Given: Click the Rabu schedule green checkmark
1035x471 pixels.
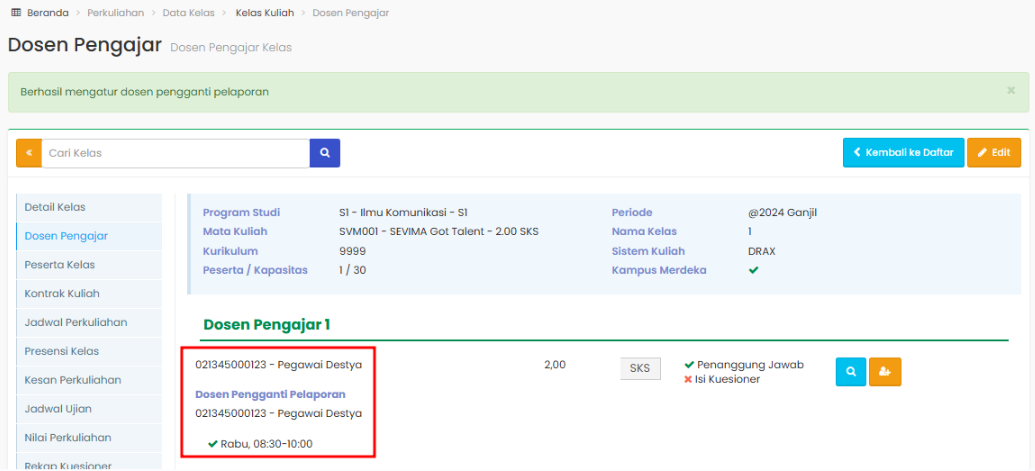Looking at the screenshot, I should pos(212,443).
